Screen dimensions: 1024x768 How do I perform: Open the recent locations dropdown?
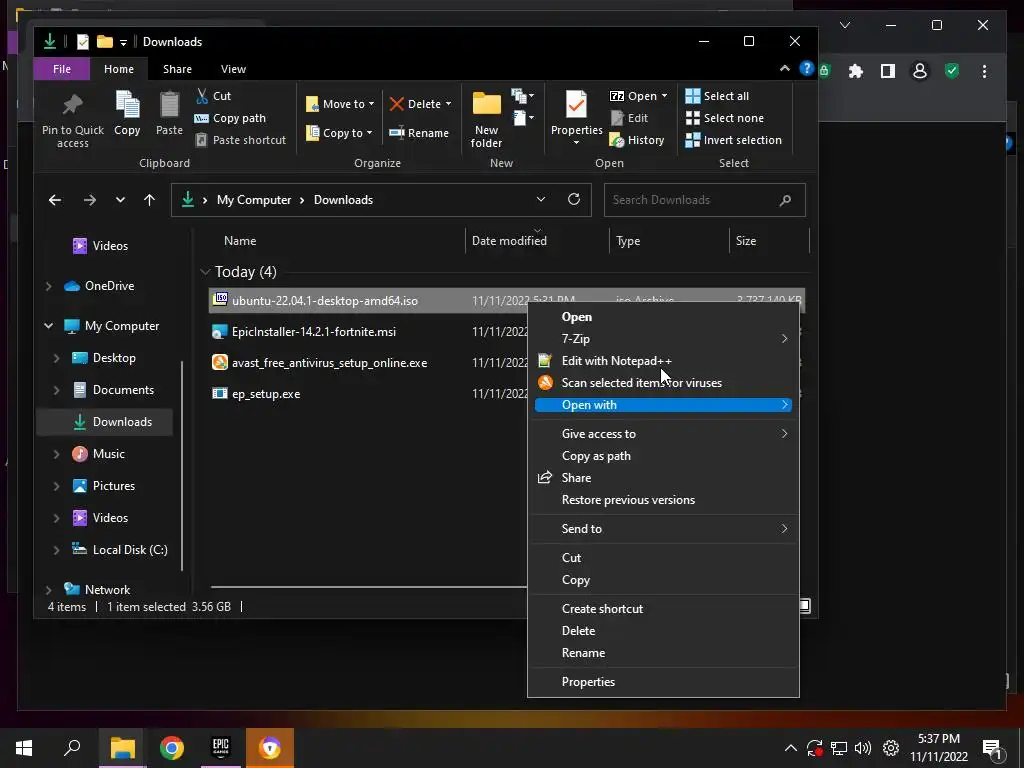click(120, 200)
